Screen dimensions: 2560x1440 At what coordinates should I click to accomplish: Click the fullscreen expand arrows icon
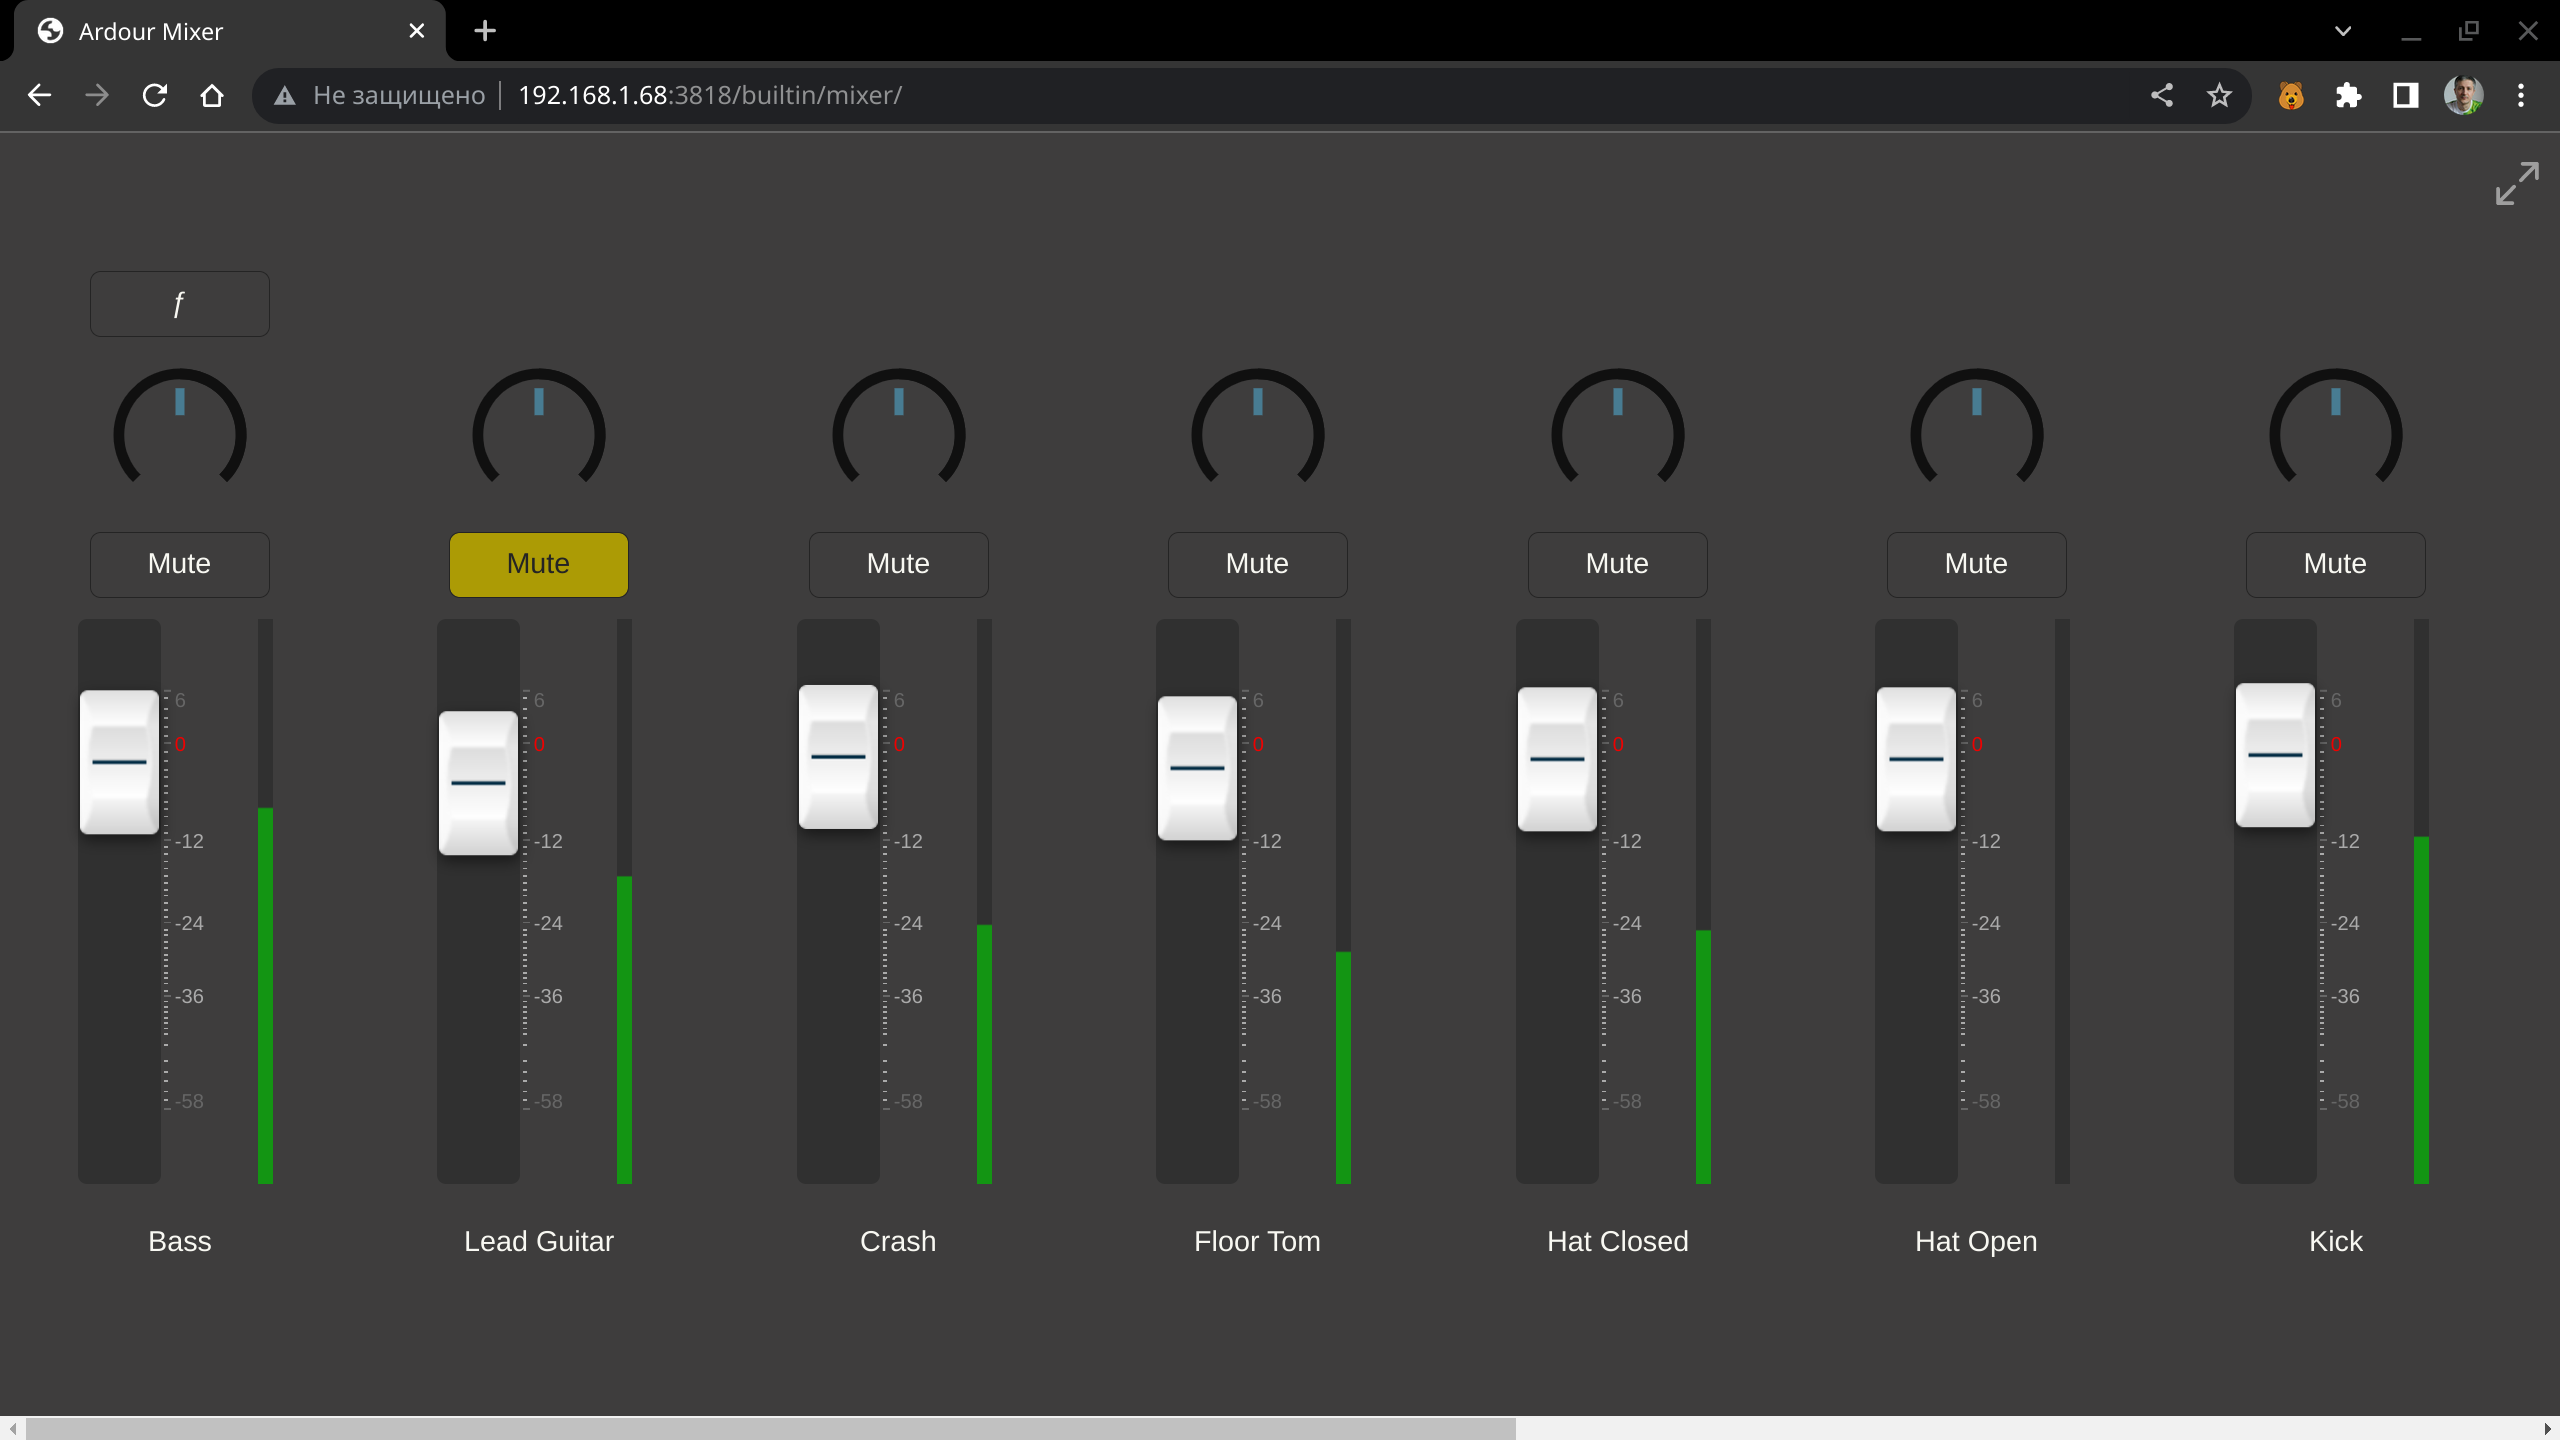tap(2516, 184)
